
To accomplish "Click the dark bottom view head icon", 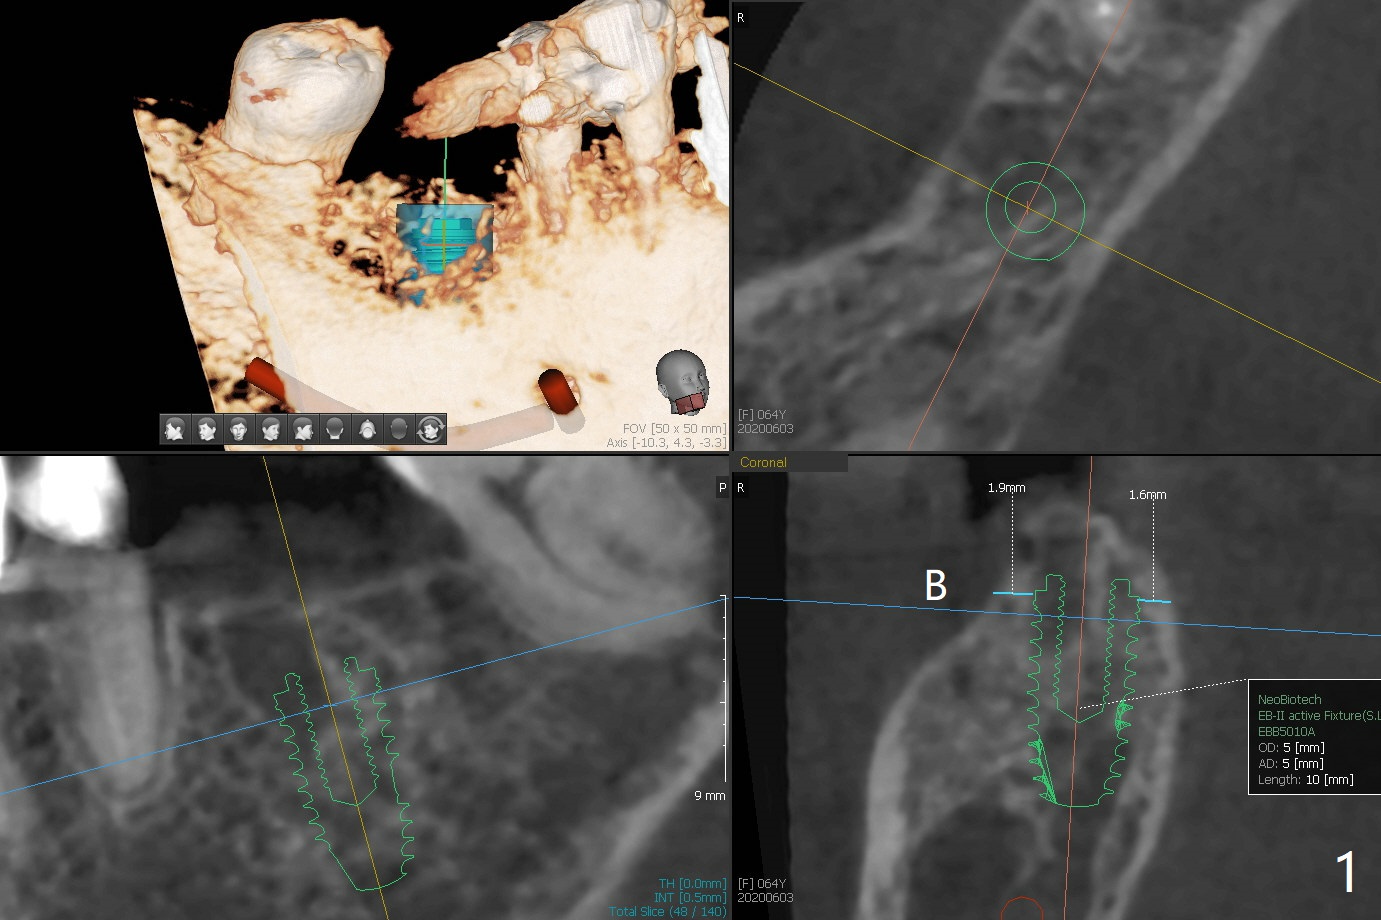I will click(x=399, y=429).
